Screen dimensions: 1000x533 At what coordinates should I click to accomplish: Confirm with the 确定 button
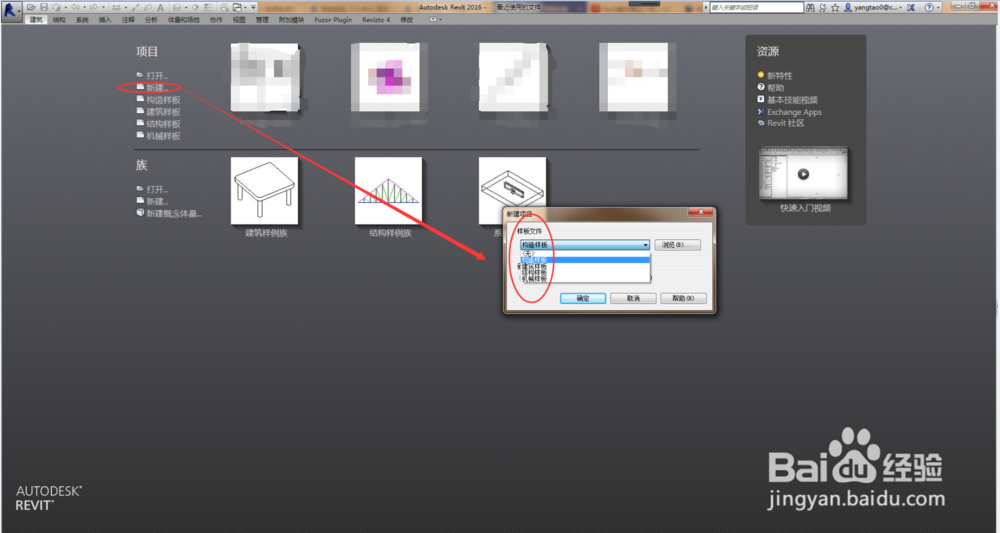(583, 298)
